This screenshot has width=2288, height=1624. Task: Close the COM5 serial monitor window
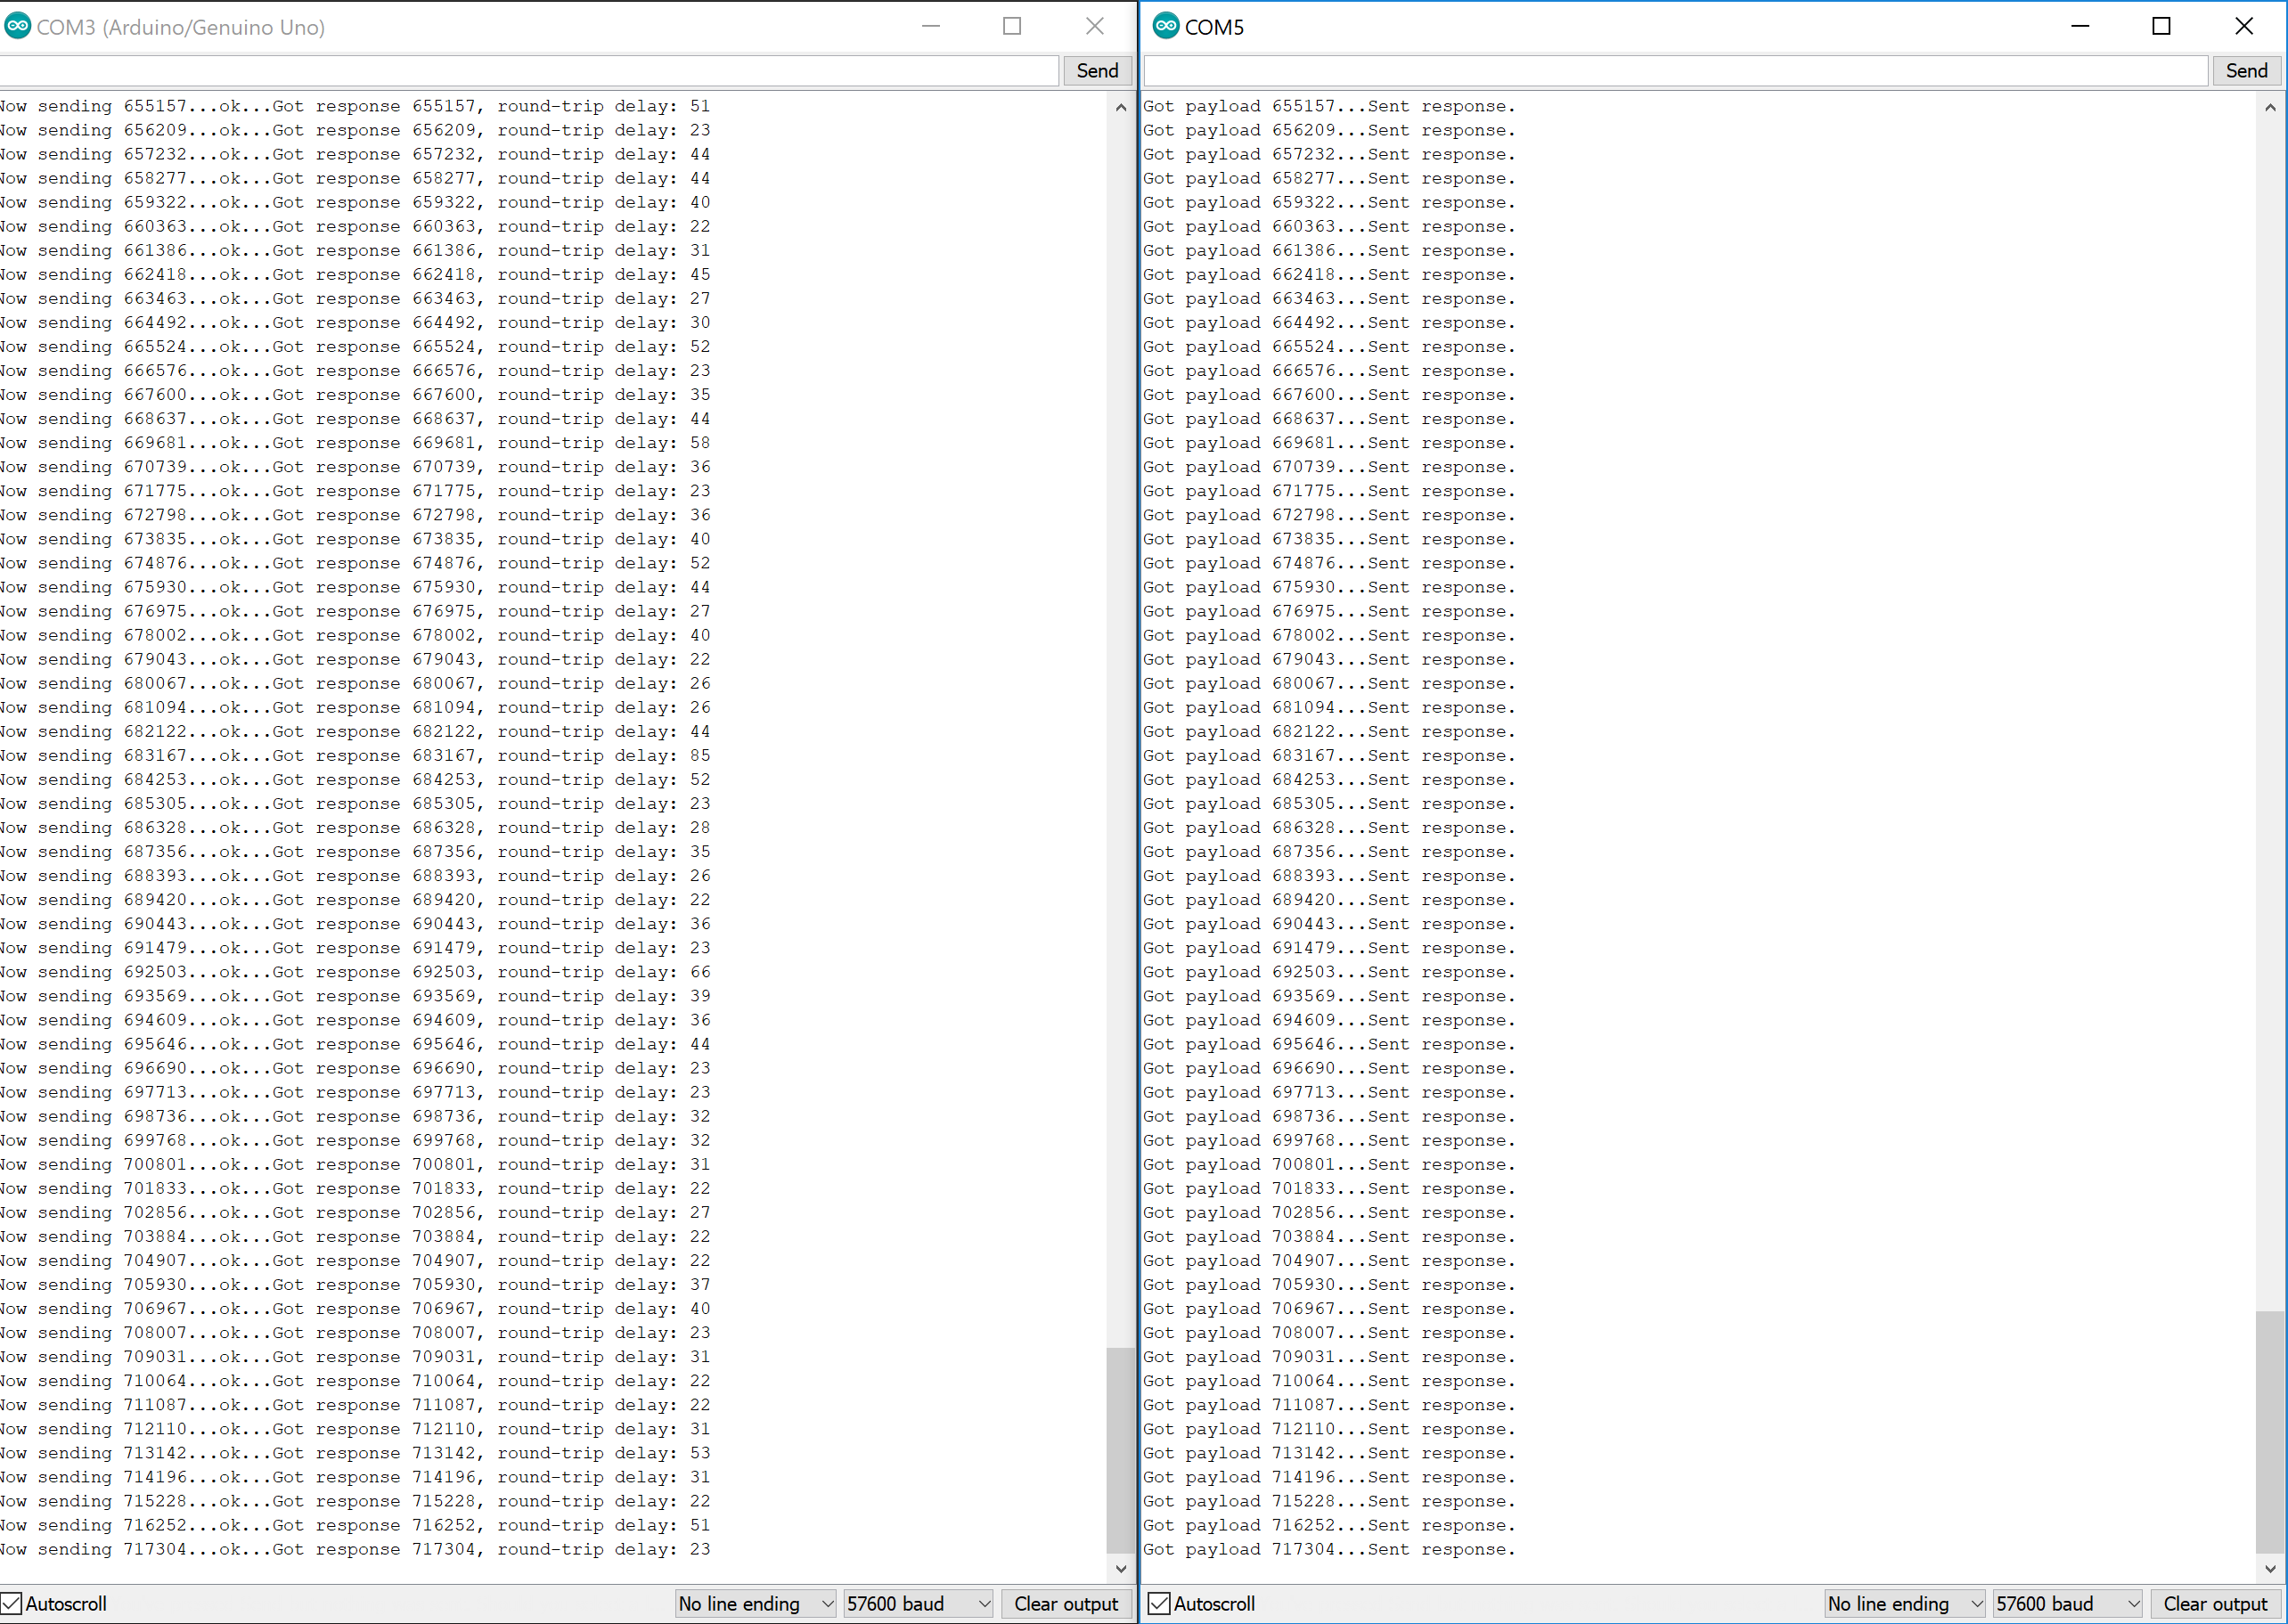[x=2244, y=26]
